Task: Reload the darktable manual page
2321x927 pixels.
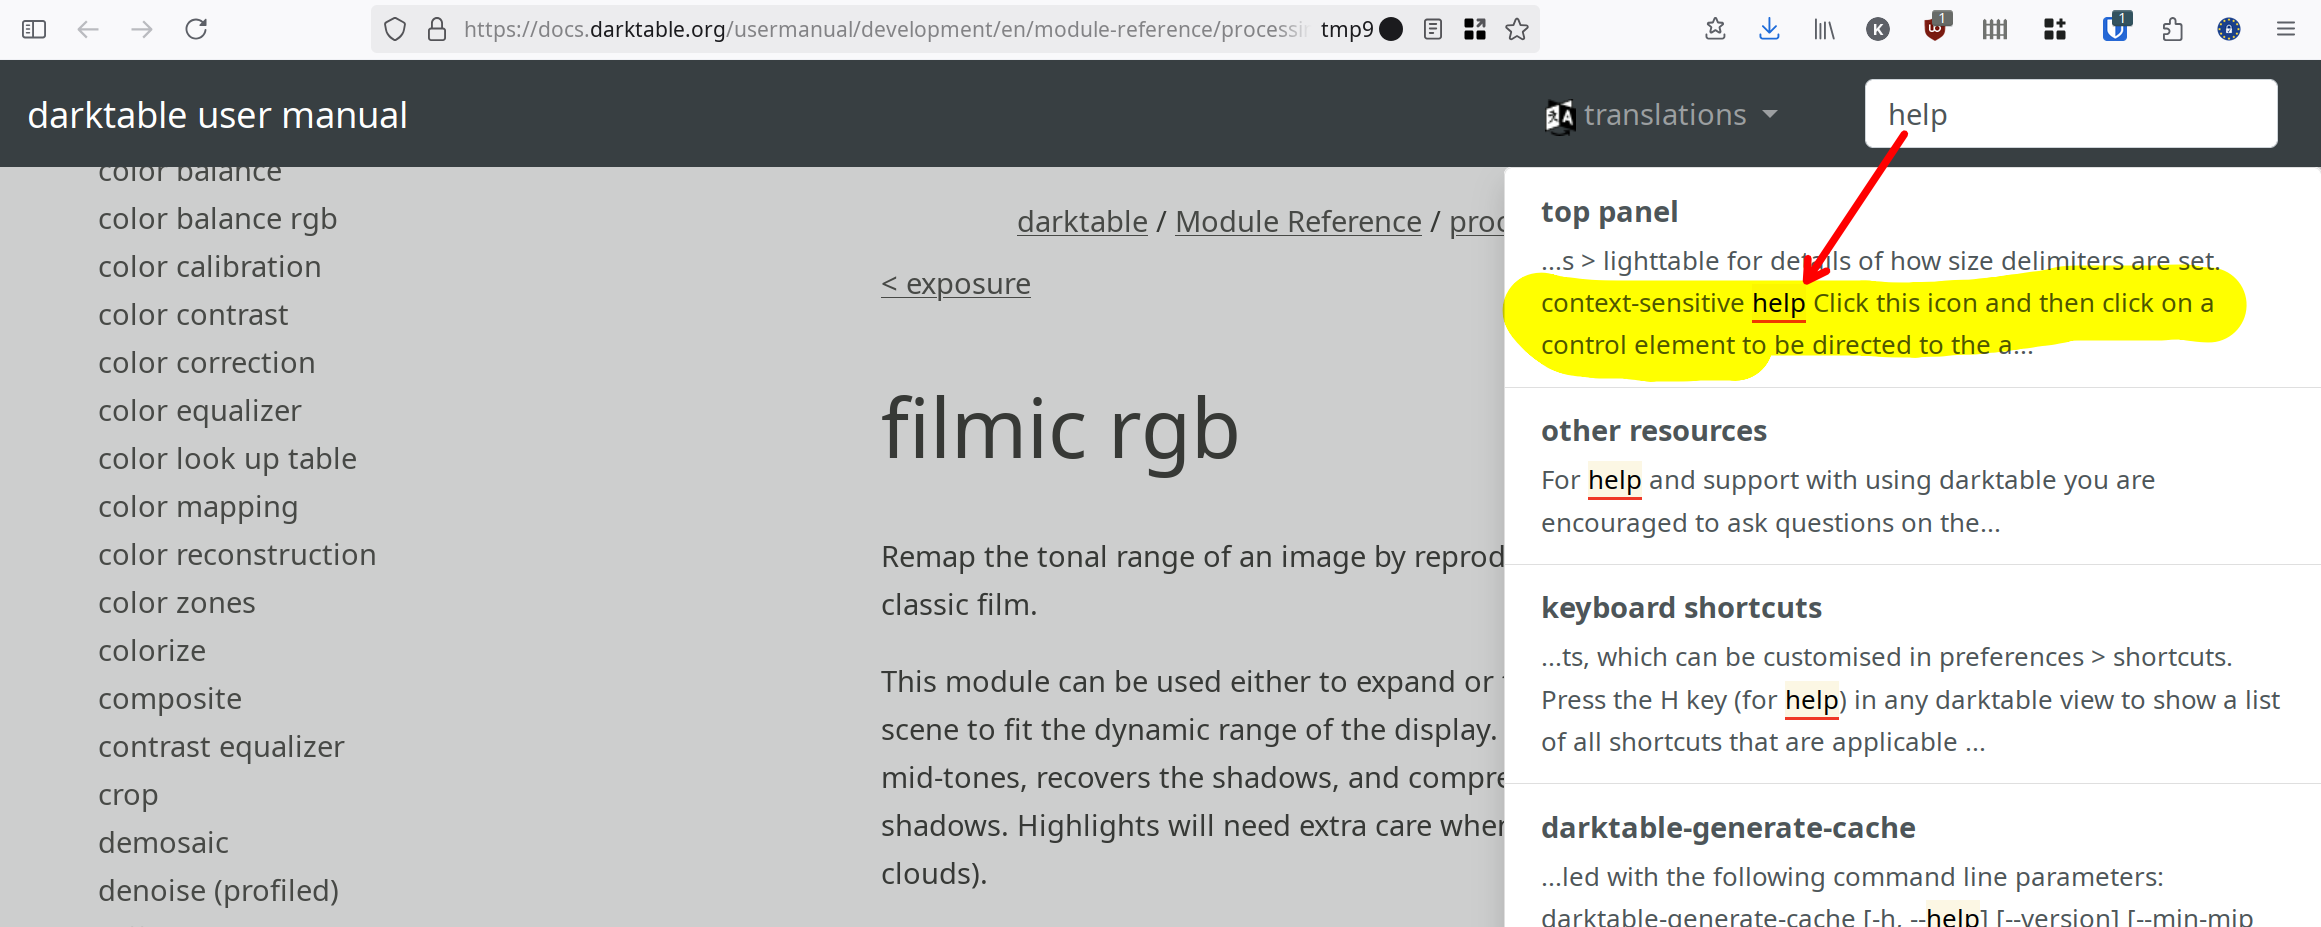Action: [196, 29]
